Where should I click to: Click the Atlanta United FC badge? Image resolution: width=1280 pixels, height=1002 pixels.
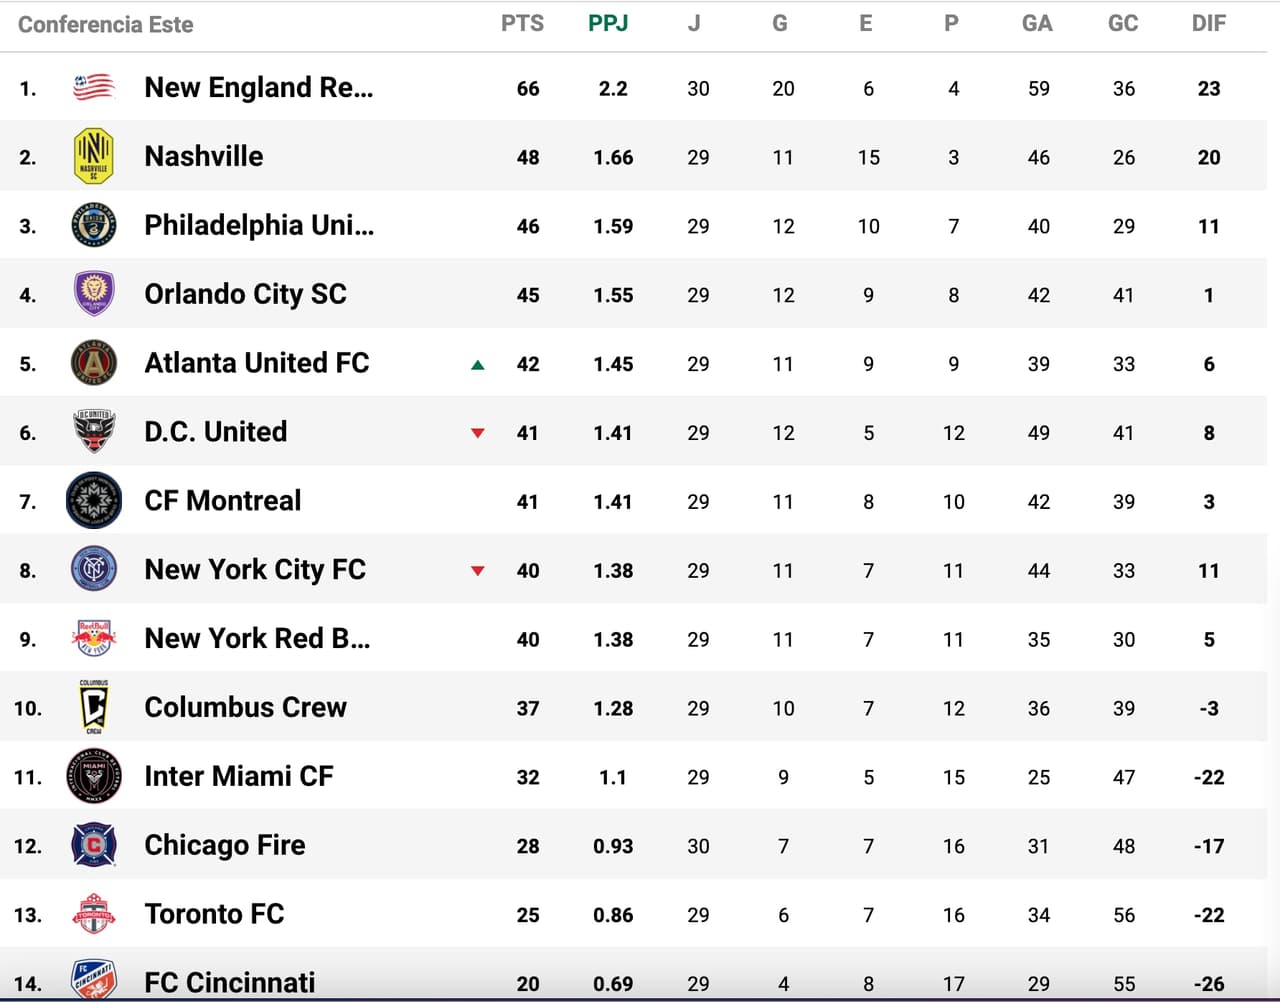94,363
